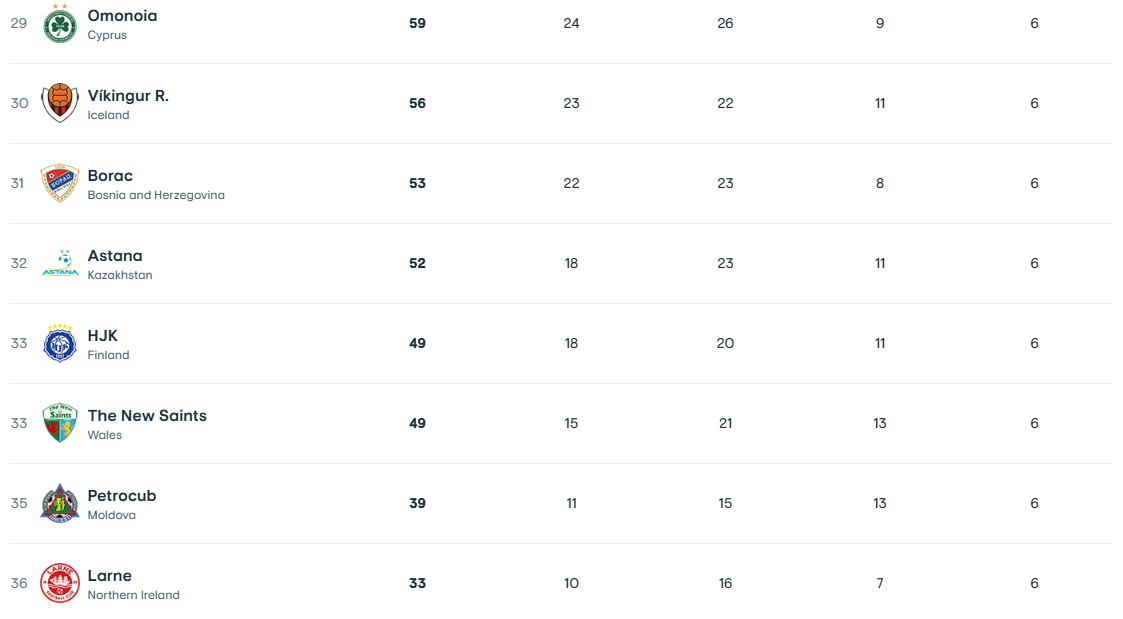The height and width of the screenshot is (619, 1123).
Task: Click rank number 36 in the table
Action: [19, 583]
